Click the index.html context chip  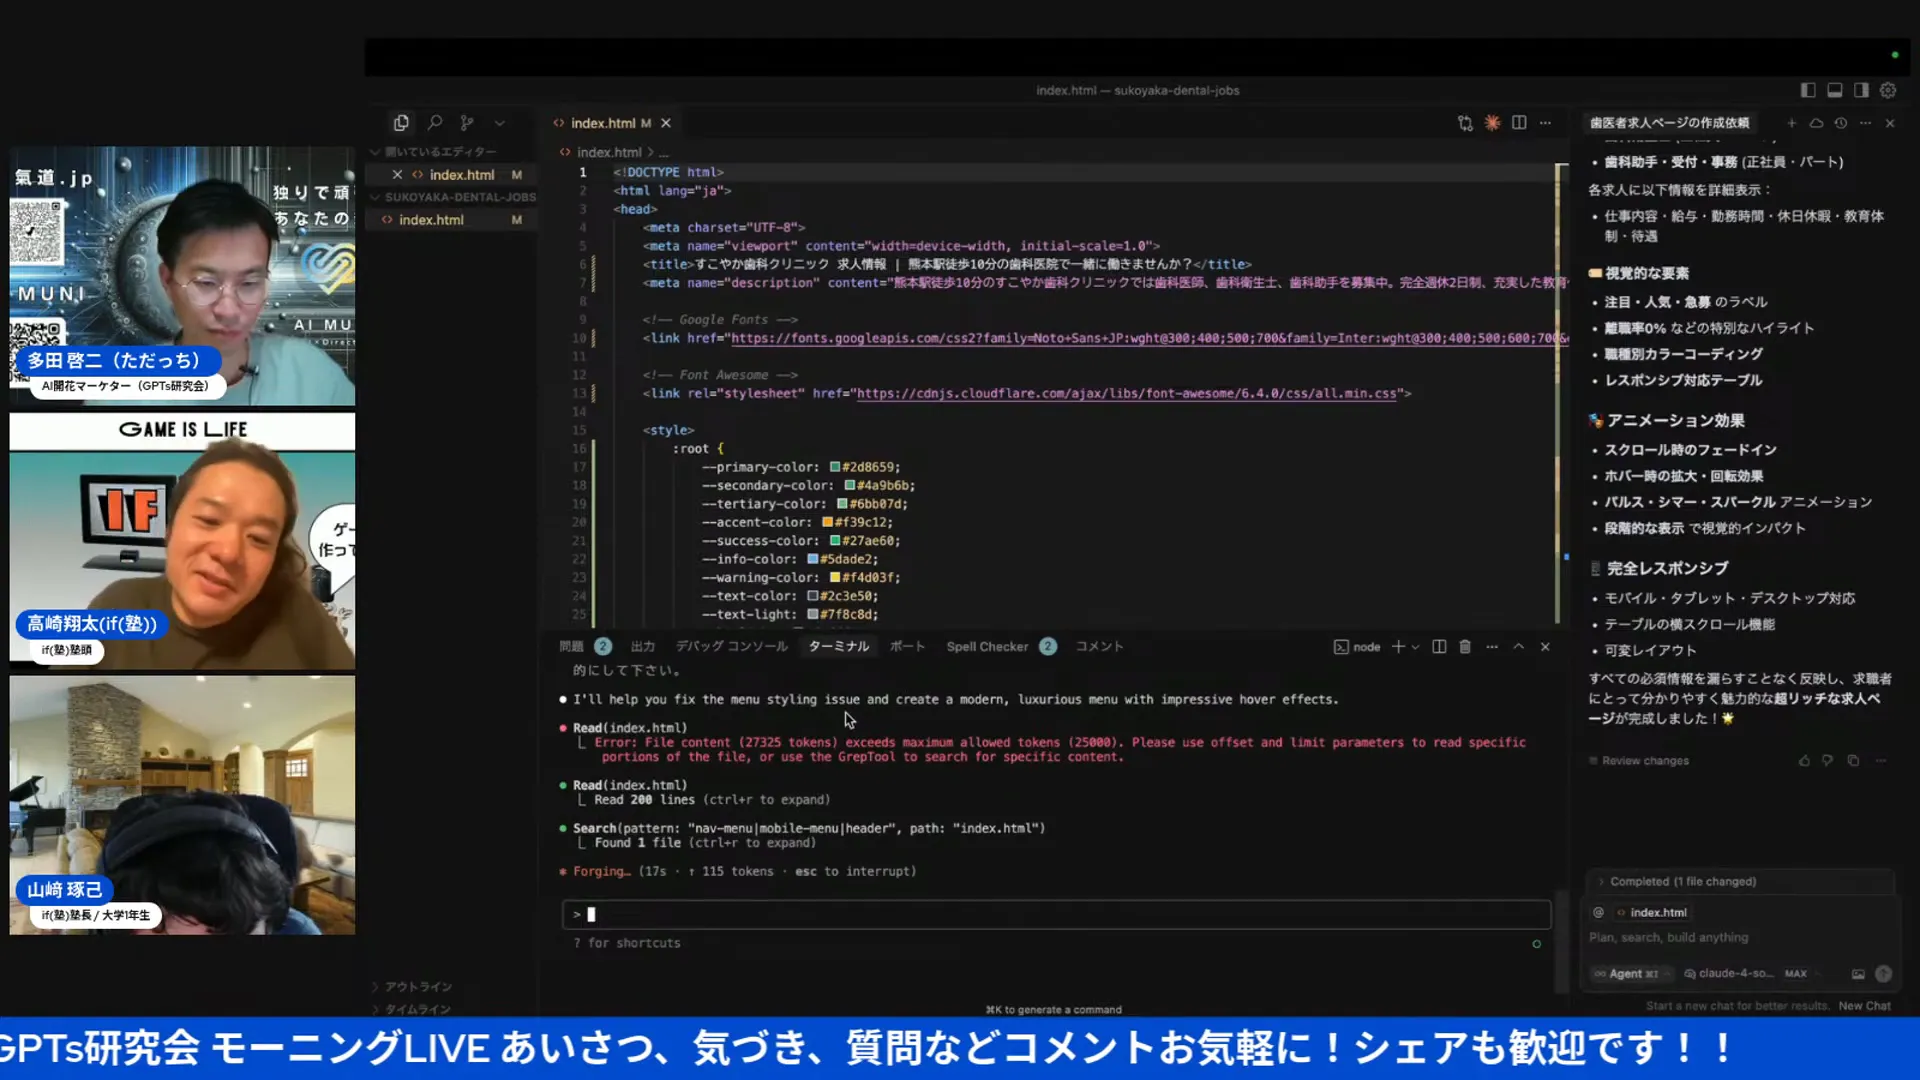click(x=1652, y=913)
